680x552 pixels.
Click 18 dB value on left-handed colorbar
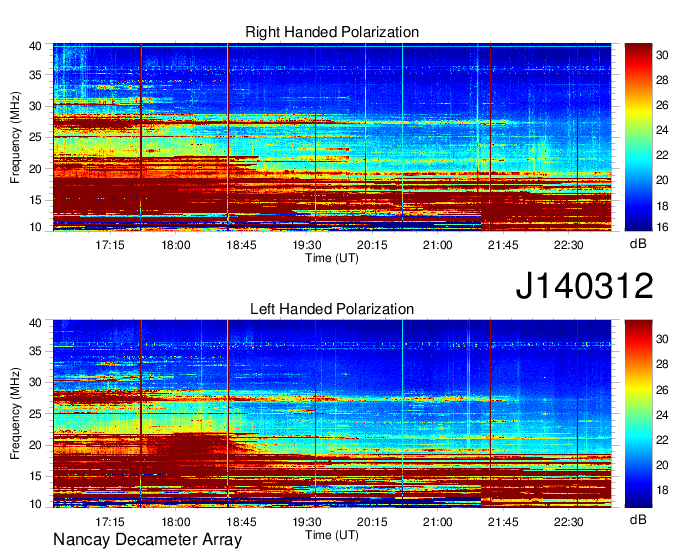(x=662, y=490)
